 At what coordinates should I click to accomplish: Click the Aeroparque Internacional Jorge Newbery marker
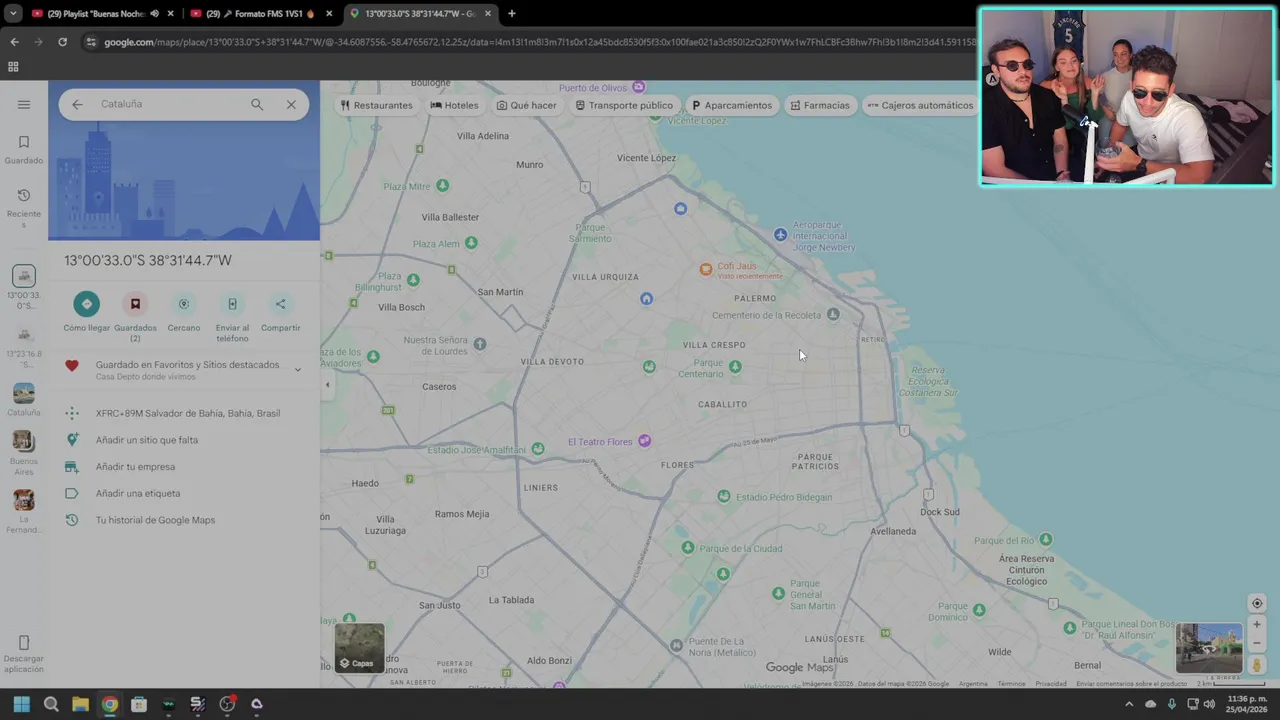point(781,234)
